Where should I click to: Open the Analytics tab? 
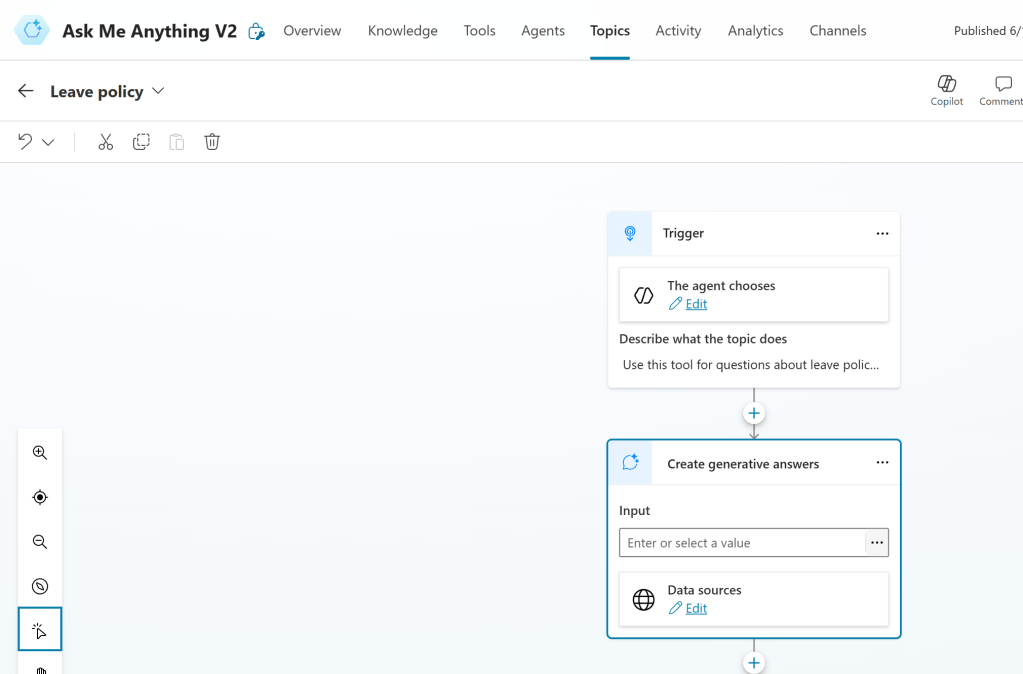pos(755,31)
